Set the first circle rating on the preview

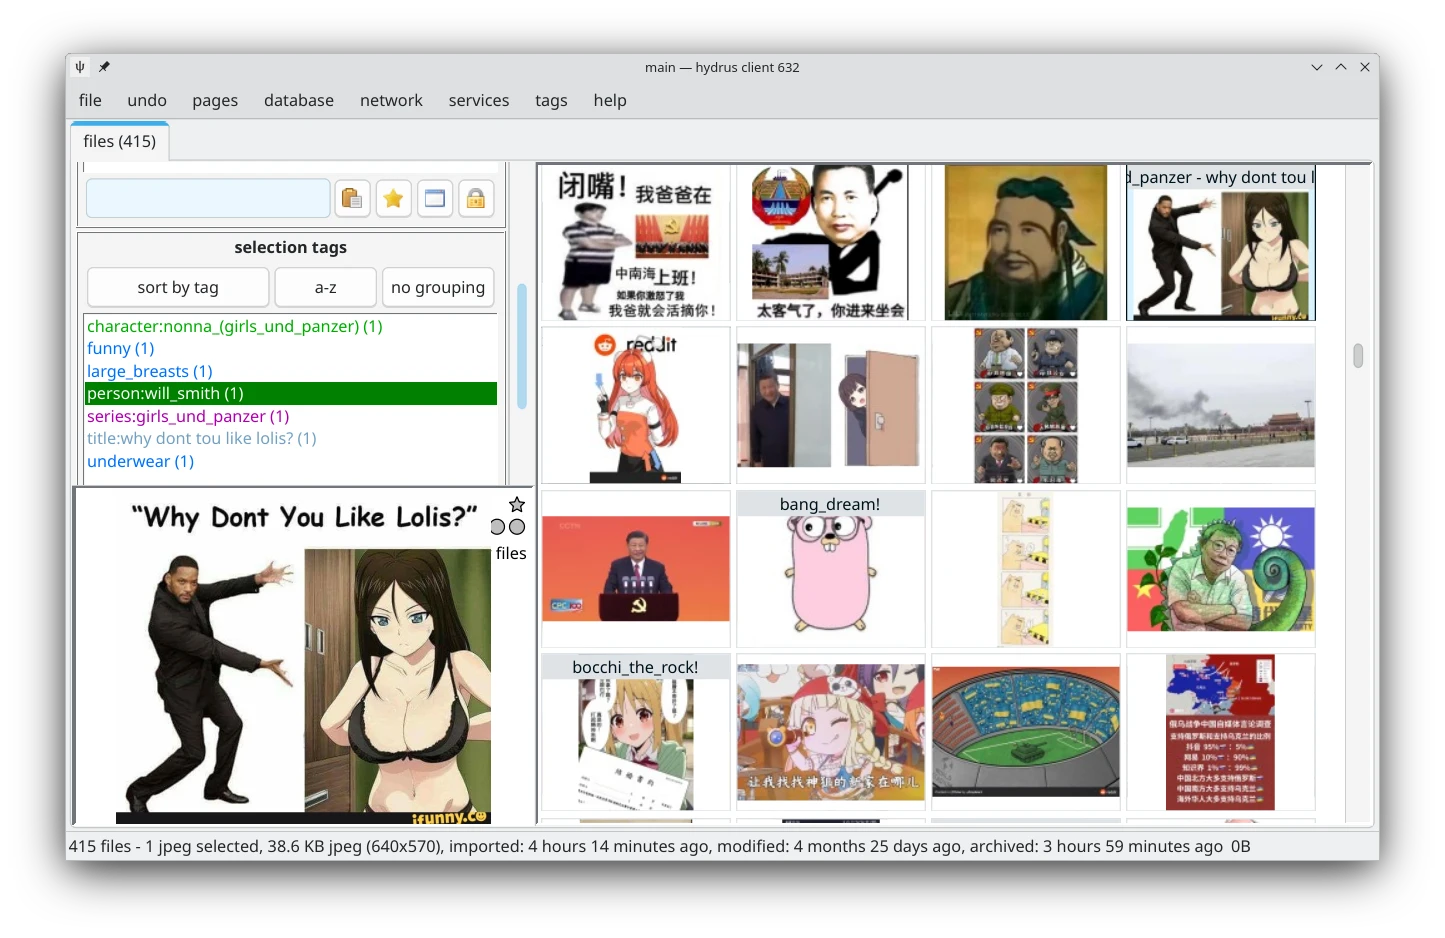tap(496, 526)
